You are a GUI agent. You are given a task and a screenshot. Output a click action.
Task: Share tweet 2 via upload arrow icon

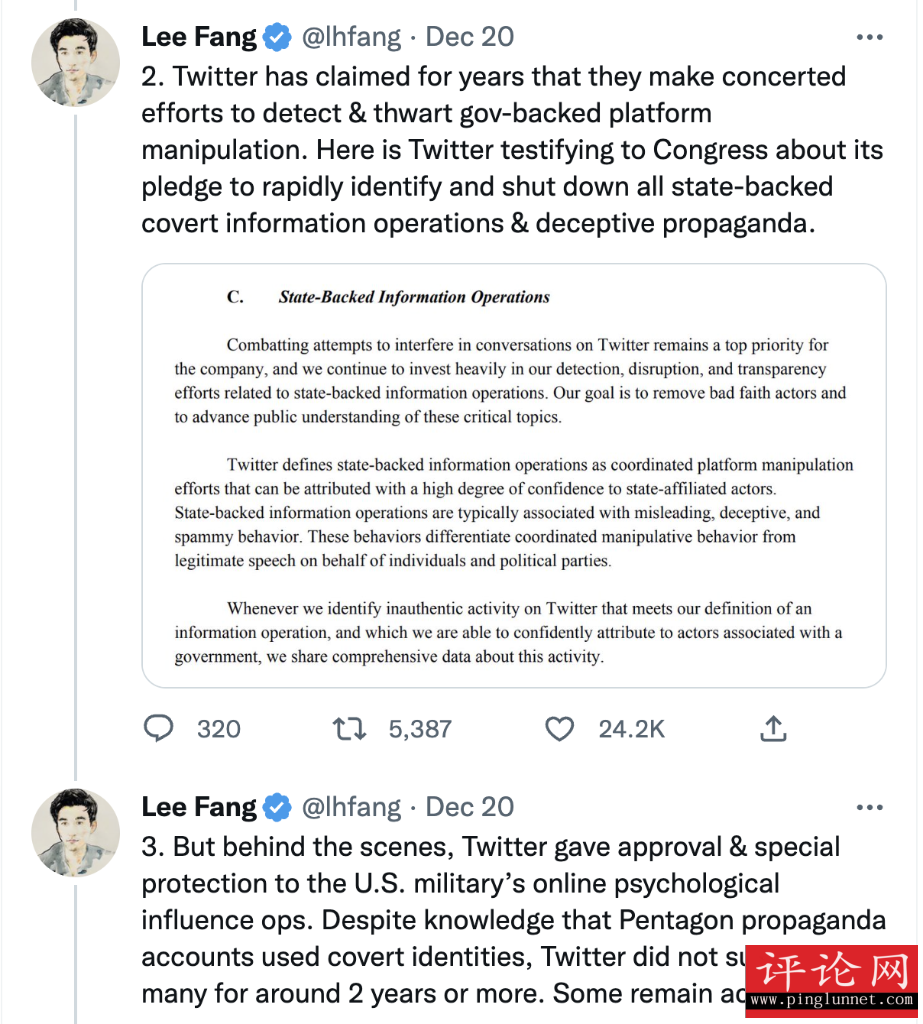pyautogui.click(x=773, y=728)
